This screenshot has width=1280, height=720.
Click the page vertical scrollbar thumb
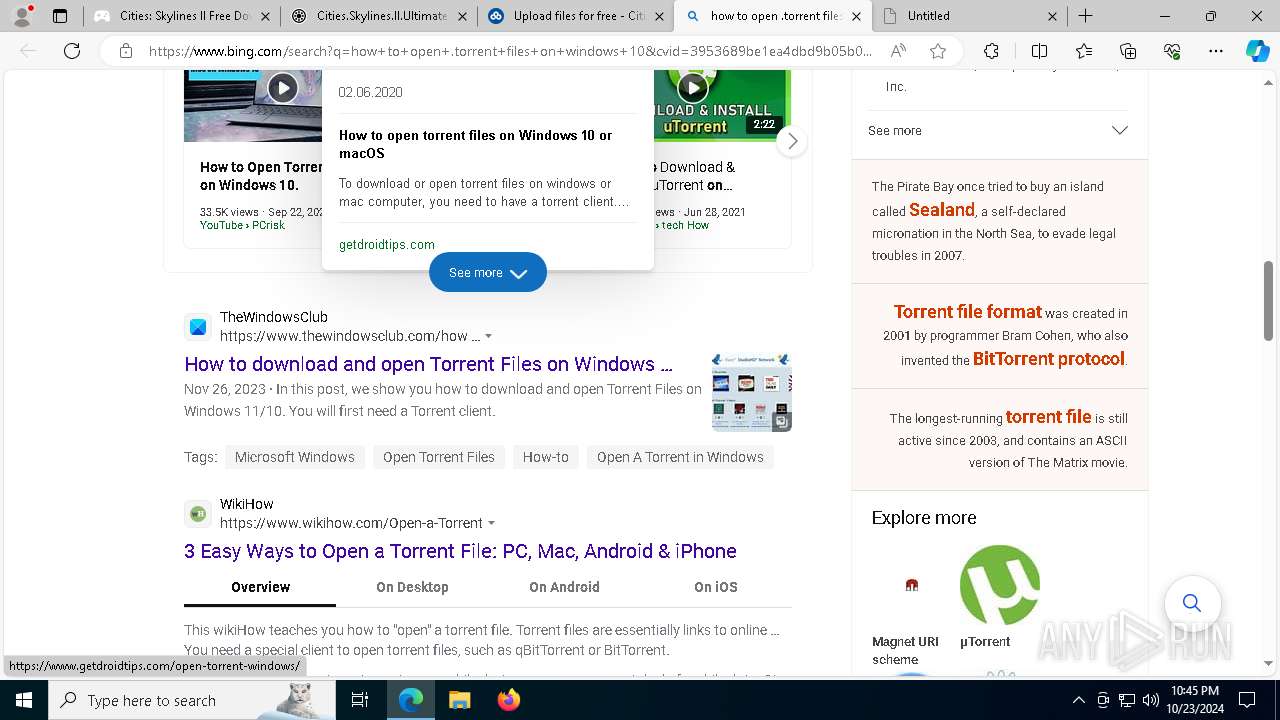(x=1269, y=301)
